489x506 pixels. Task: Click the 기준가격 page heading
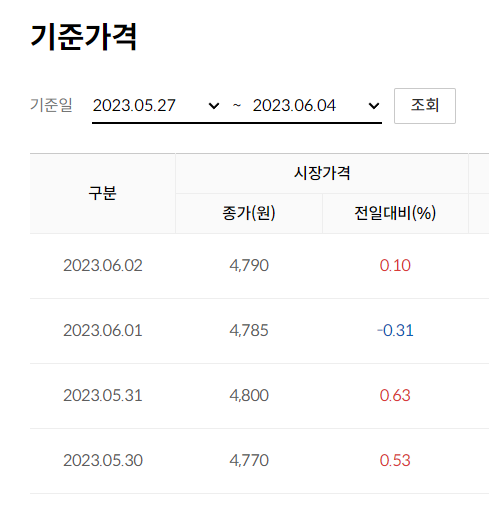[83, 37]
